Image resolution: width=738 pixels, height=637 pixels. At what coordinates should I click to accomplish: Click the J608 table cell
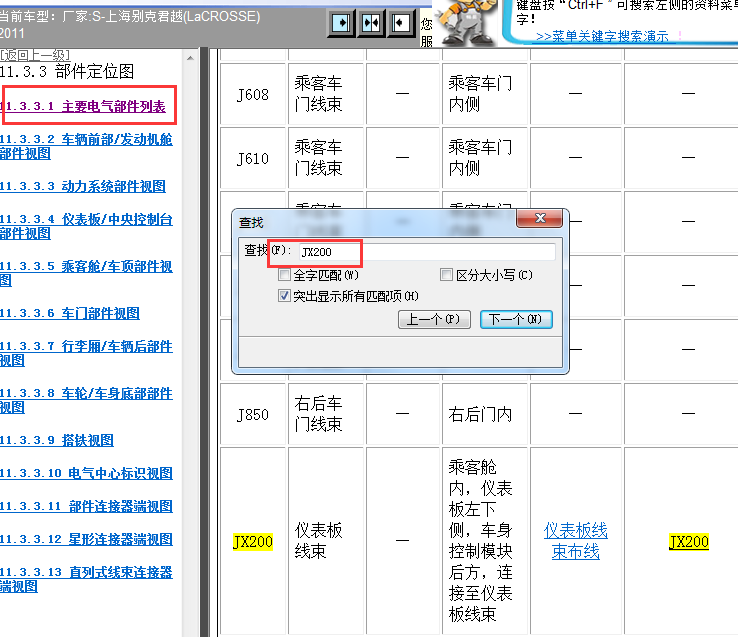[x=253, y=94]
